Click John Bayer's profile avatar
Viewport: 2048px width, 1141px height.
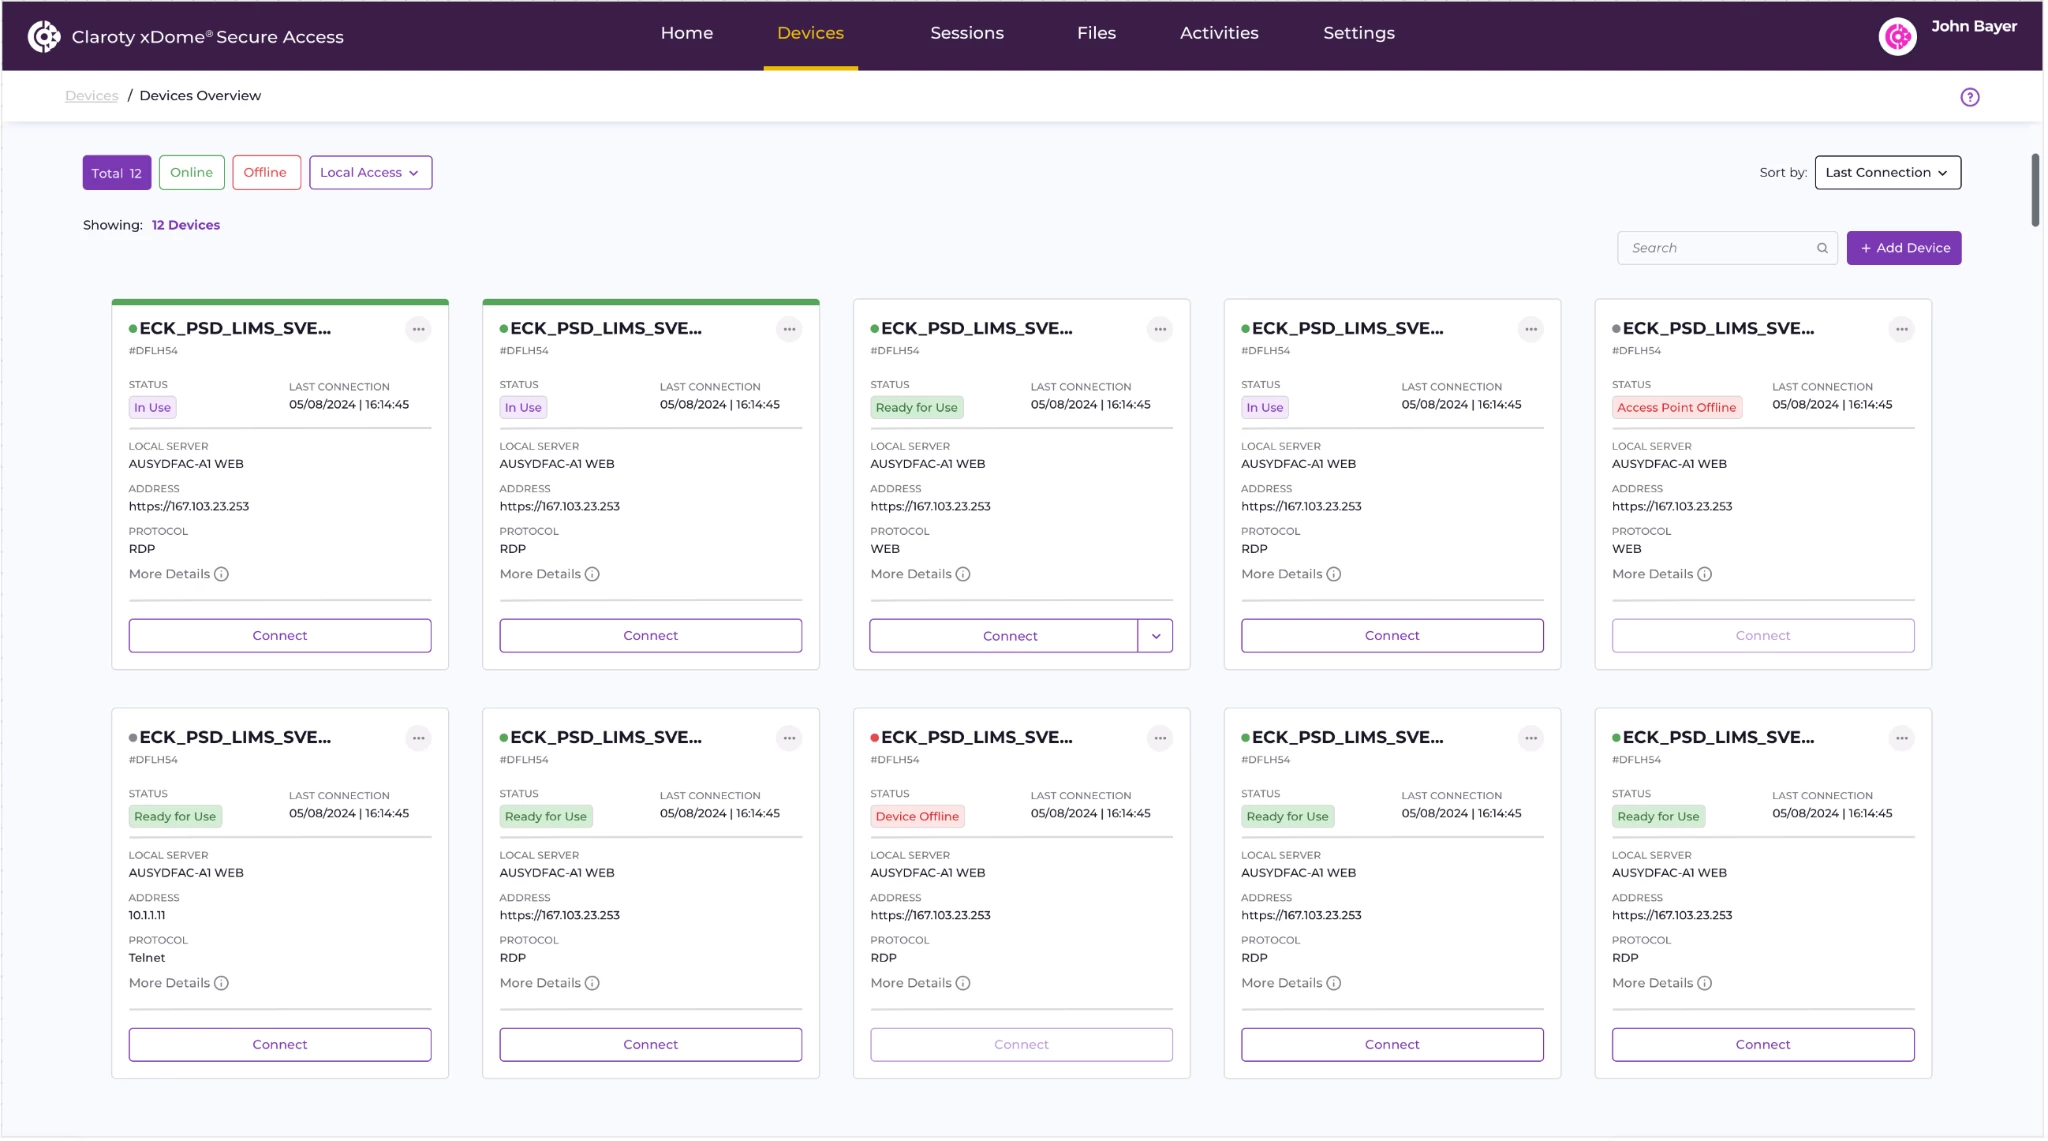tap(1896, 37)
